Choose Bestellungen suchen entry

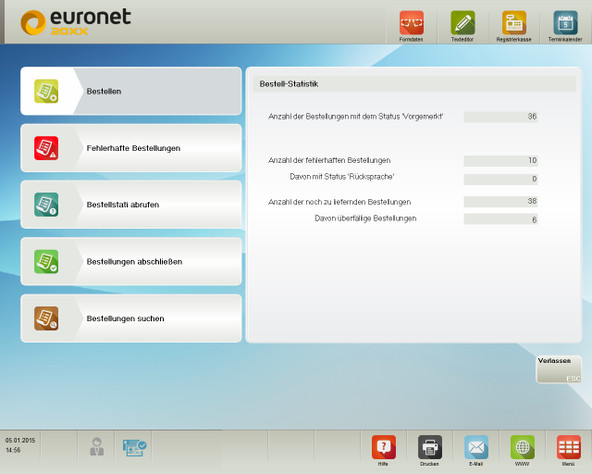131,318
